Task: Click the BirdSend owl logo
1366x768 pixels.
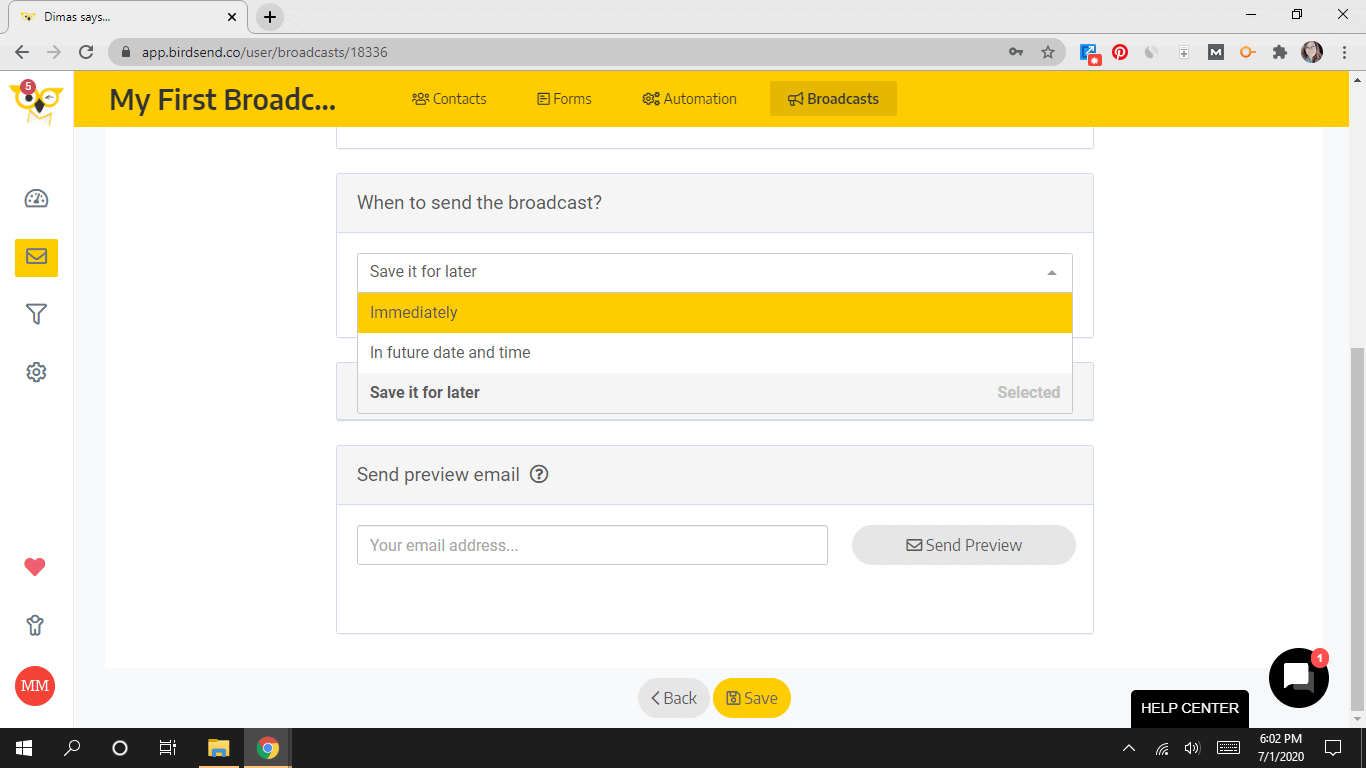Action: (36, 102)
